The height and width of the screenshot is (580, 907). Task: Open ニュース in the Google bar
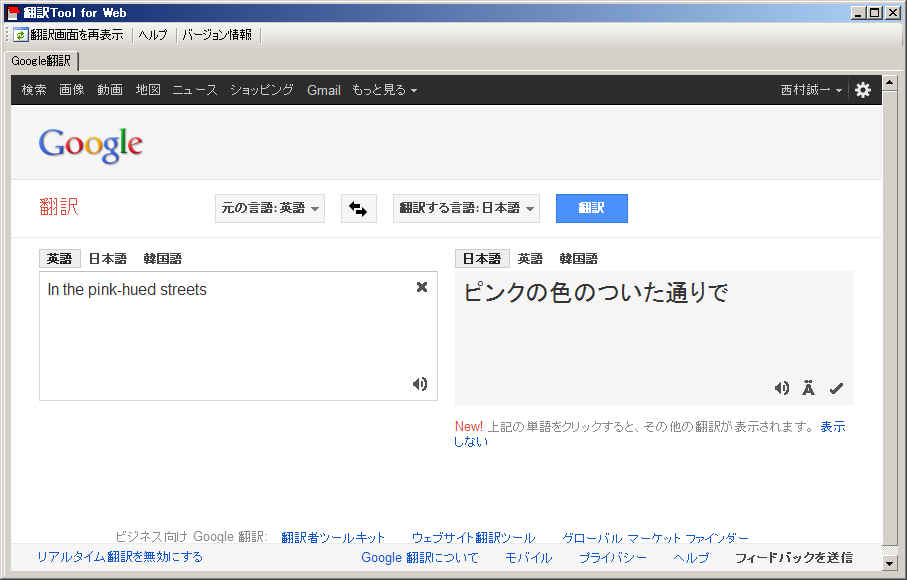(195, 90)
